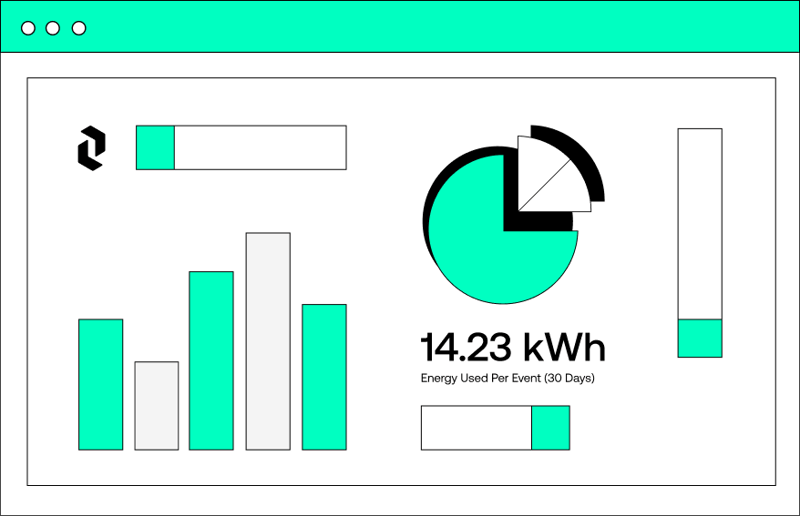Click the middle window control circle
The width and height of the screenshot is (800, 516).
tap(53, 28)
